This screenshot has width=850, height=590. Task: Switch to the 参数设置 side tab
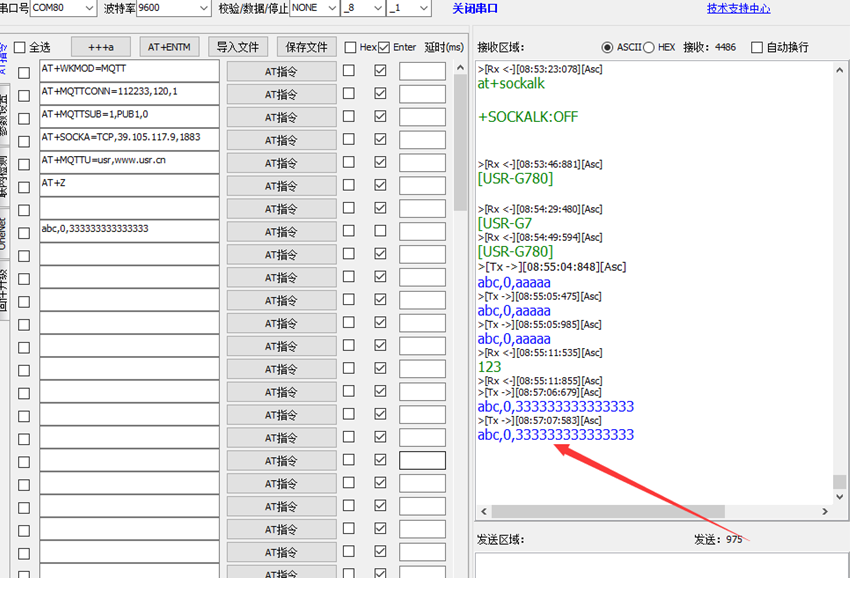(4, 113)
